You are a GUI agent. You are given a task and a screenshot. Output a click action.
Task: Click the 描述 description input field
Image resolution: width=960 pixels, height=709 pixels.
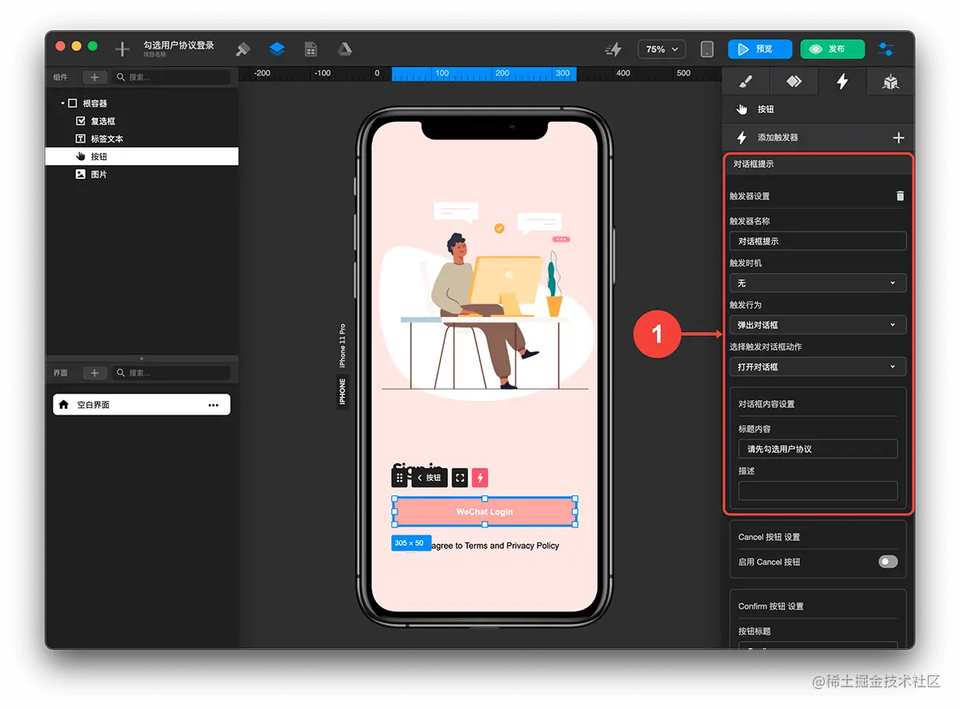point(817,490)
